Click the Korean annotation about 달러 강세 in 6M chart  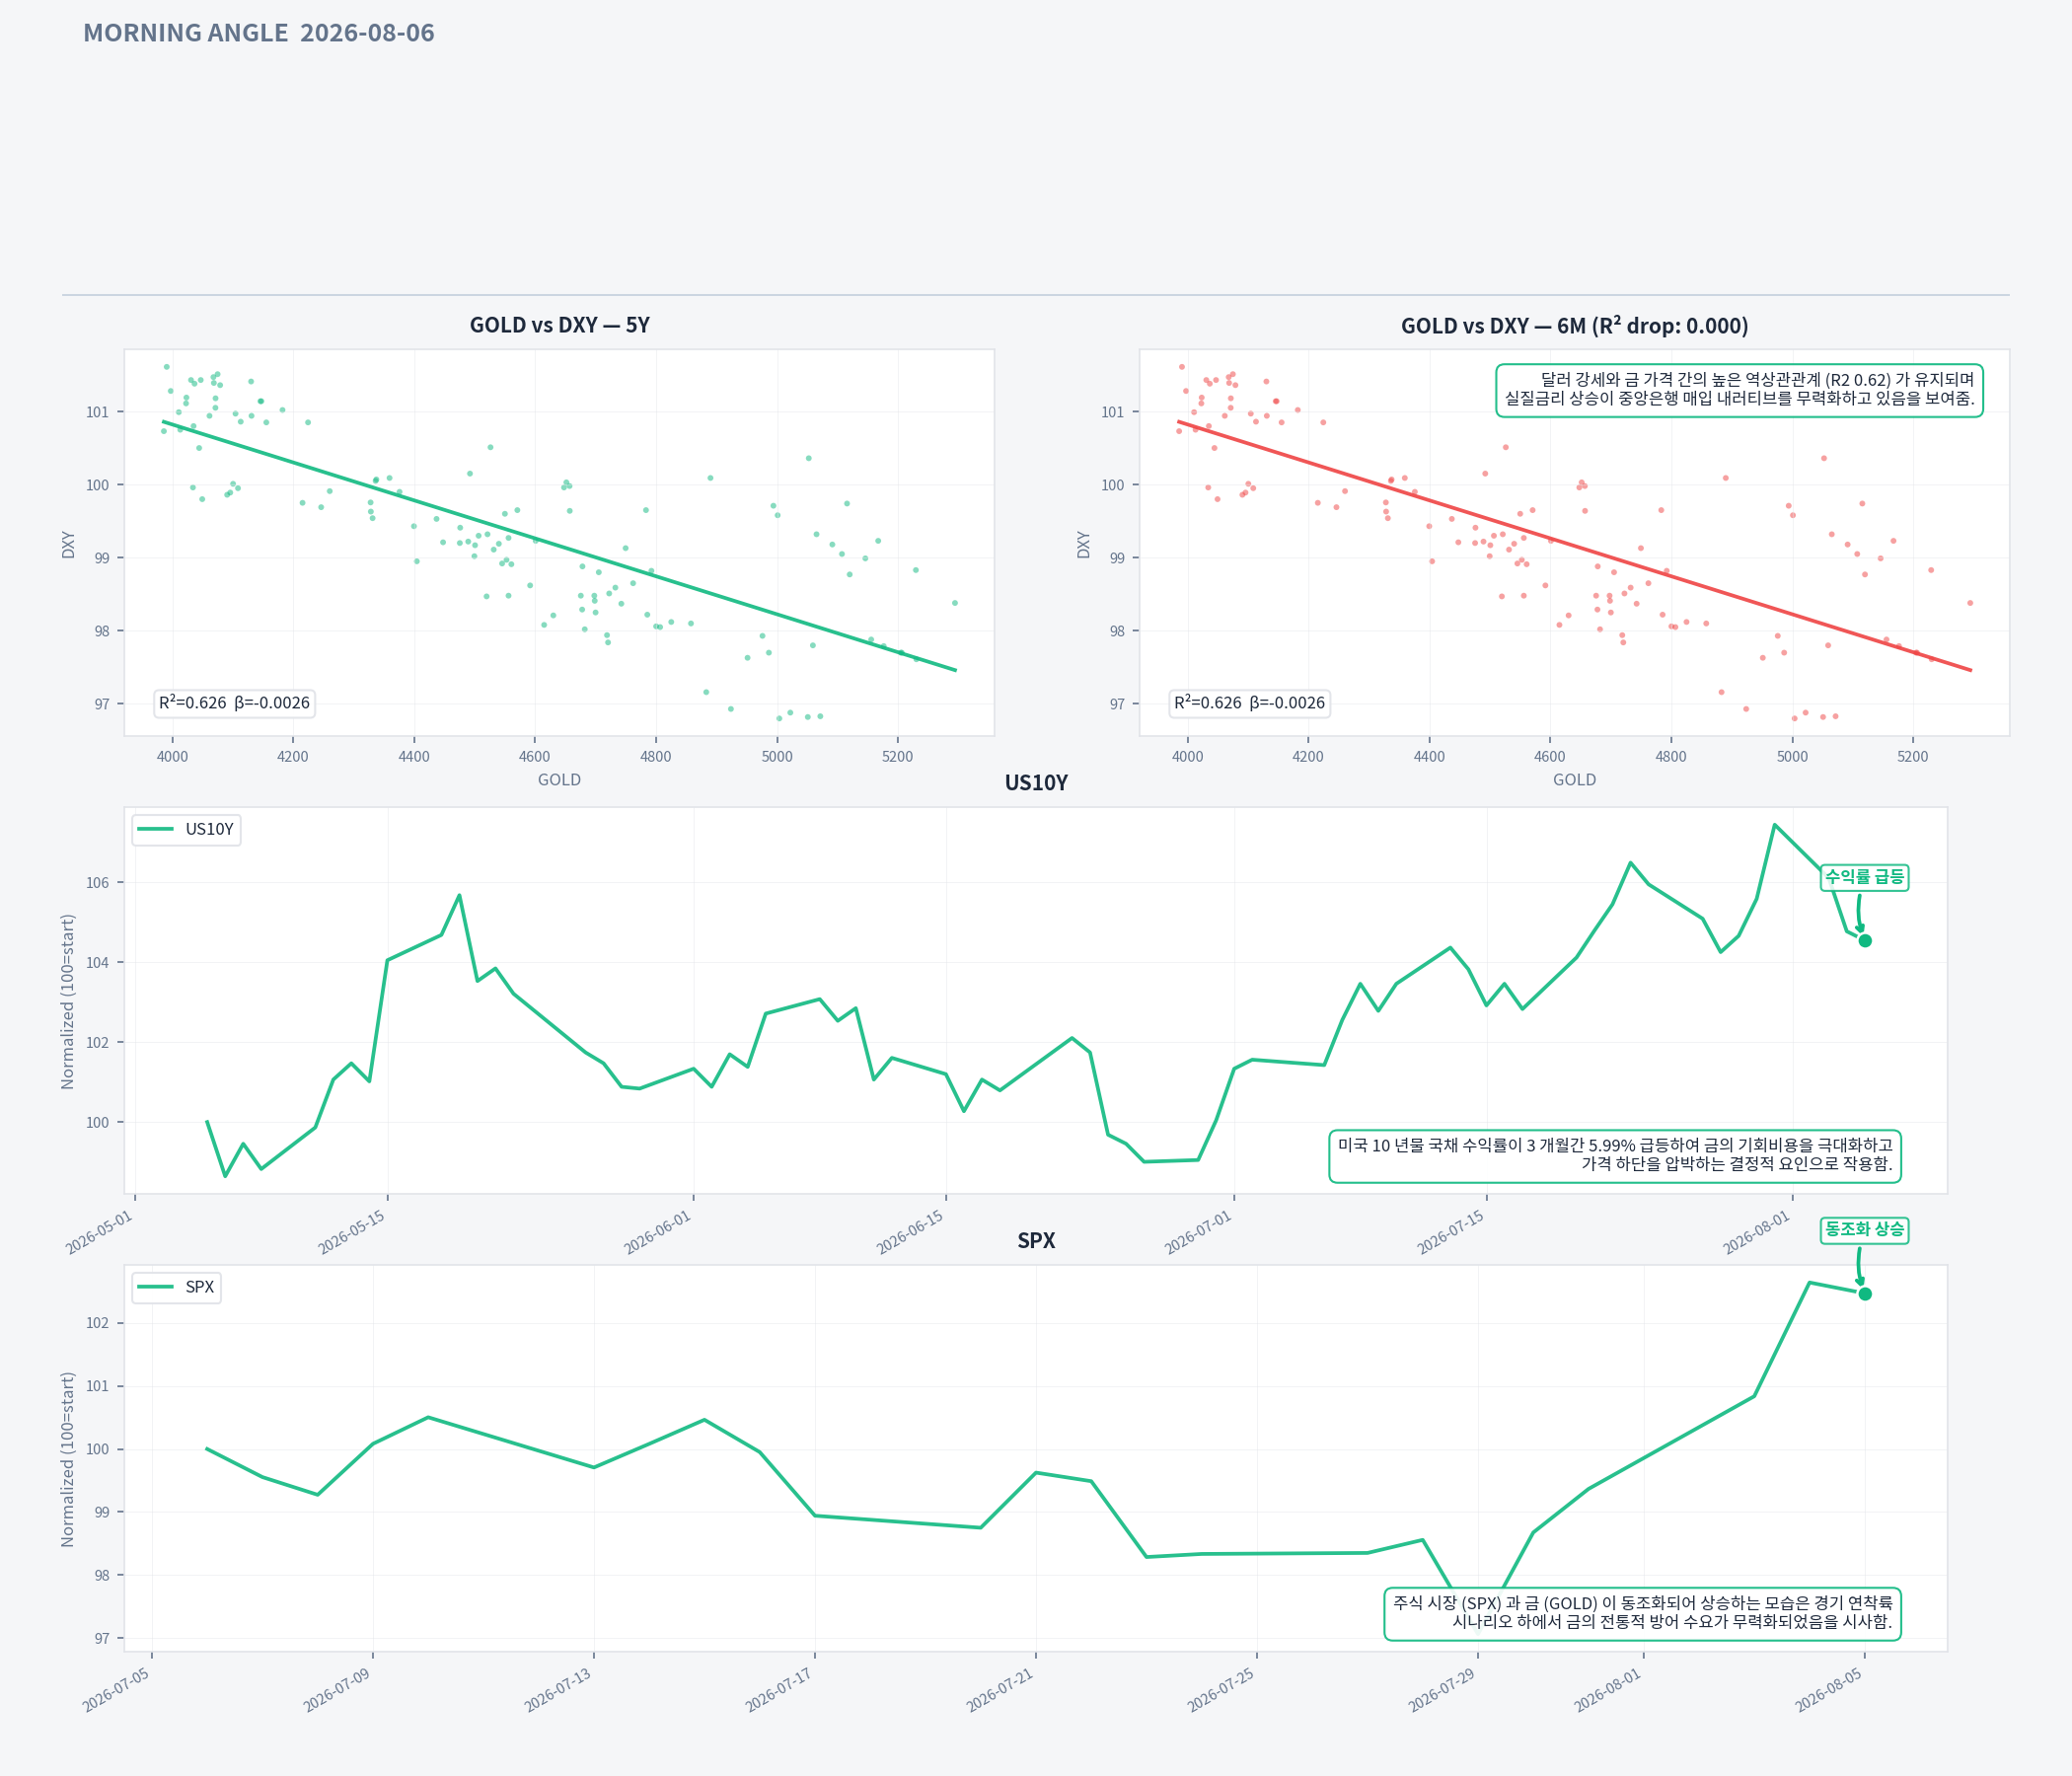[x=1739, y=390]
